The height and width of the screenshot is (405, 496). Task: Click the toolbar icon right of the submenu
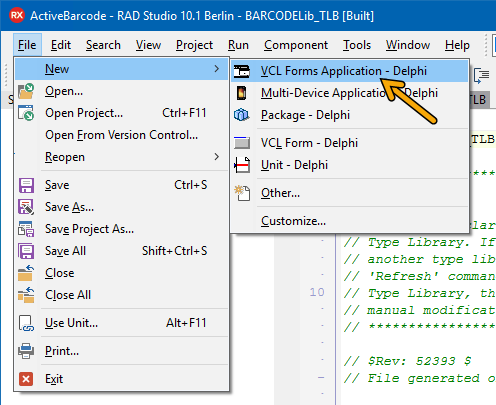click(x=481, y=76)
